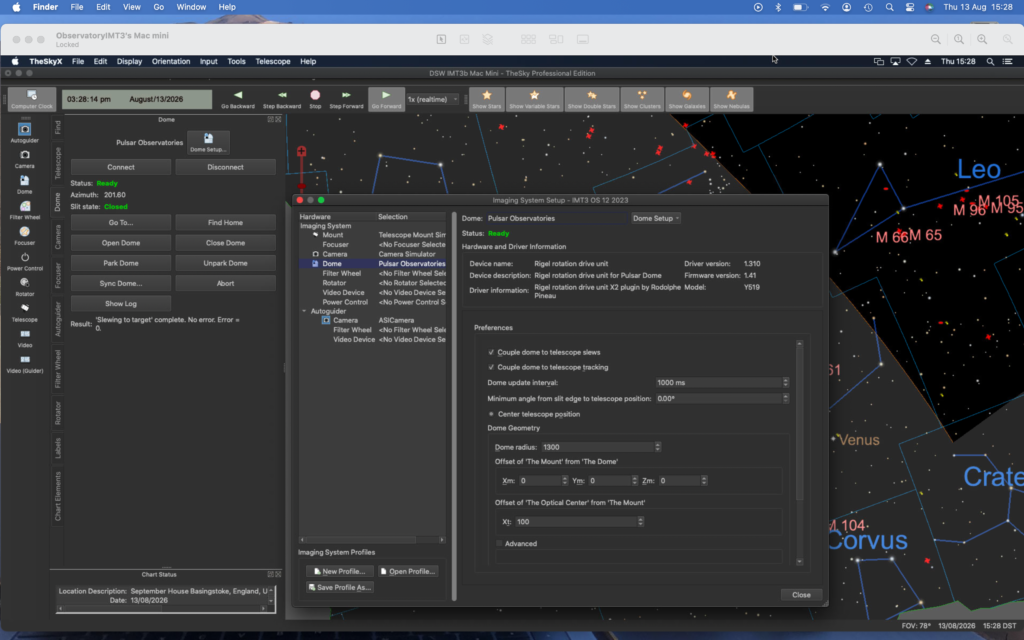This screenshot has width=1024, height=640.
Task: Select Center telescope position option
Action: pyautogui.click(x=491, y=414)
